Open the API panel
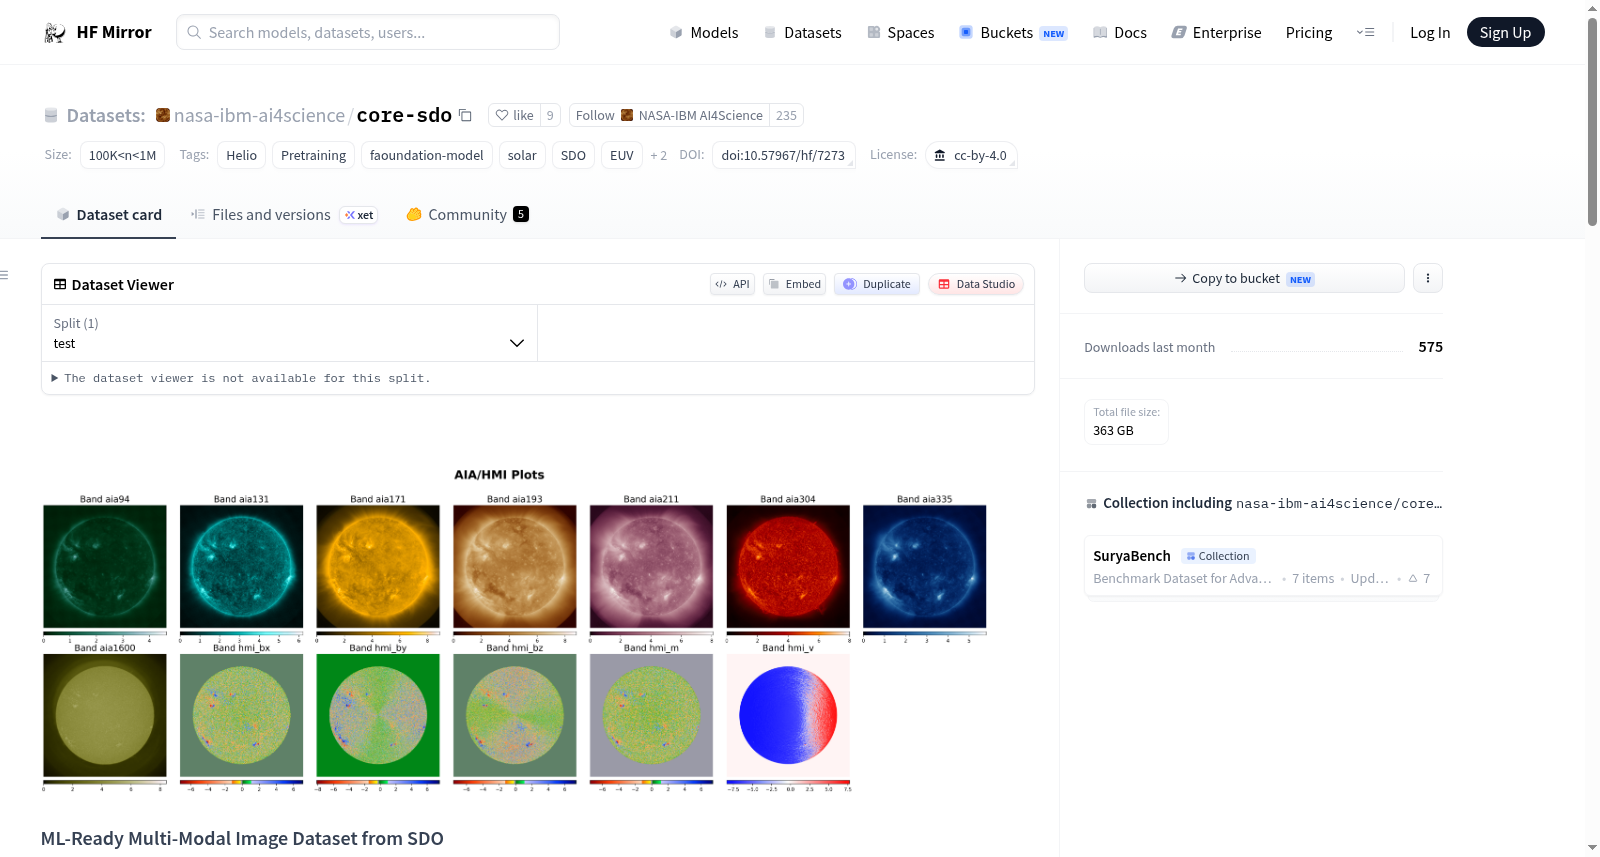 (732, 284)
